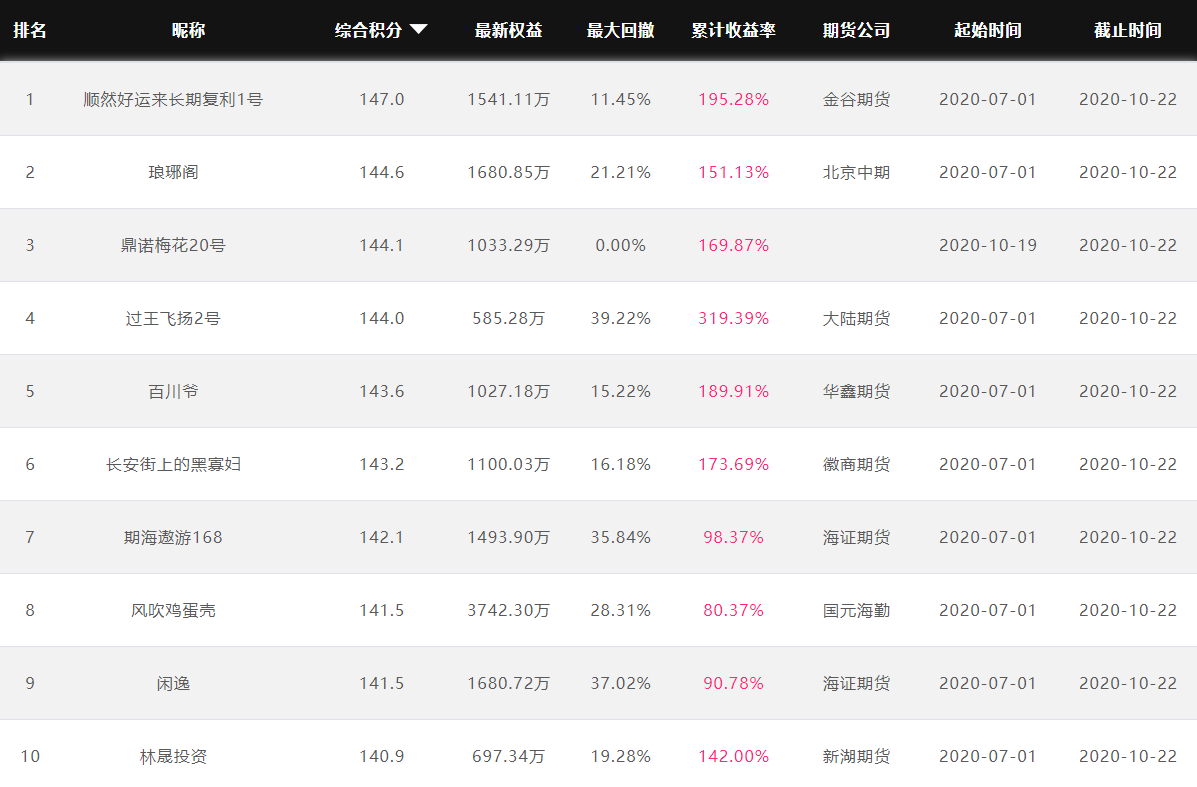Select futures company 国元海勤

coord(857,611)
